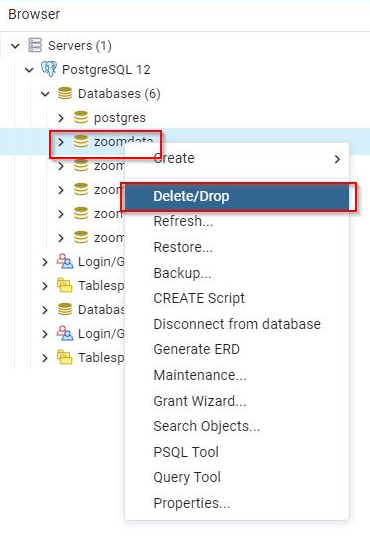Launch Grant Wizard... from the menu
Screen dimensions: 370x538
[237, 401]
